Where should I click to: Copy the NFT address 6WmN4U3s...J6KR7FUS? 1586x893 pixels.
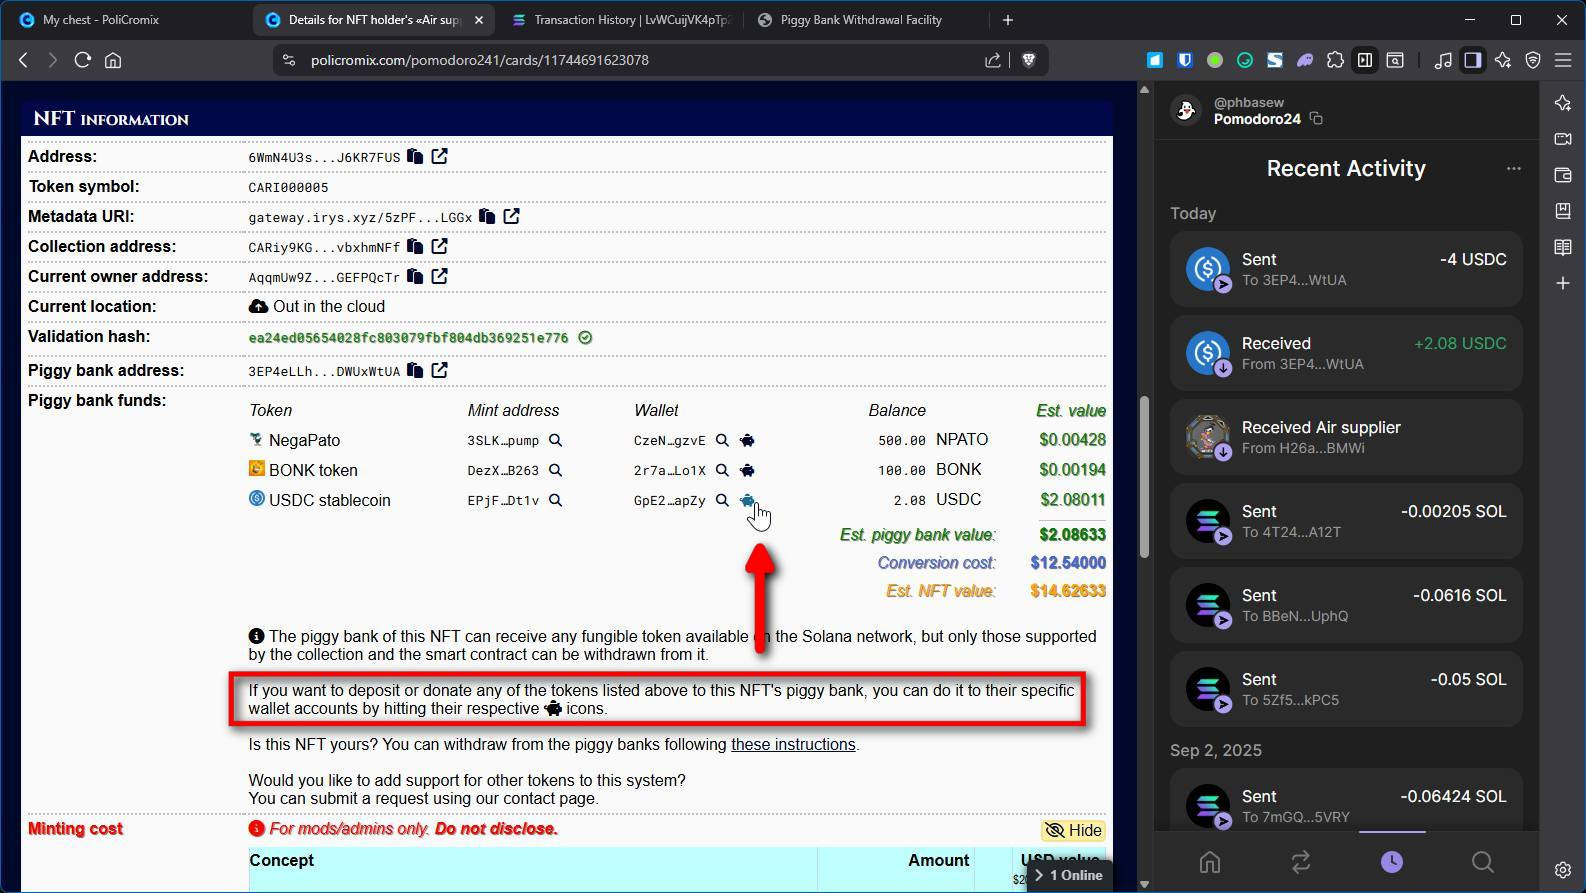415,157
